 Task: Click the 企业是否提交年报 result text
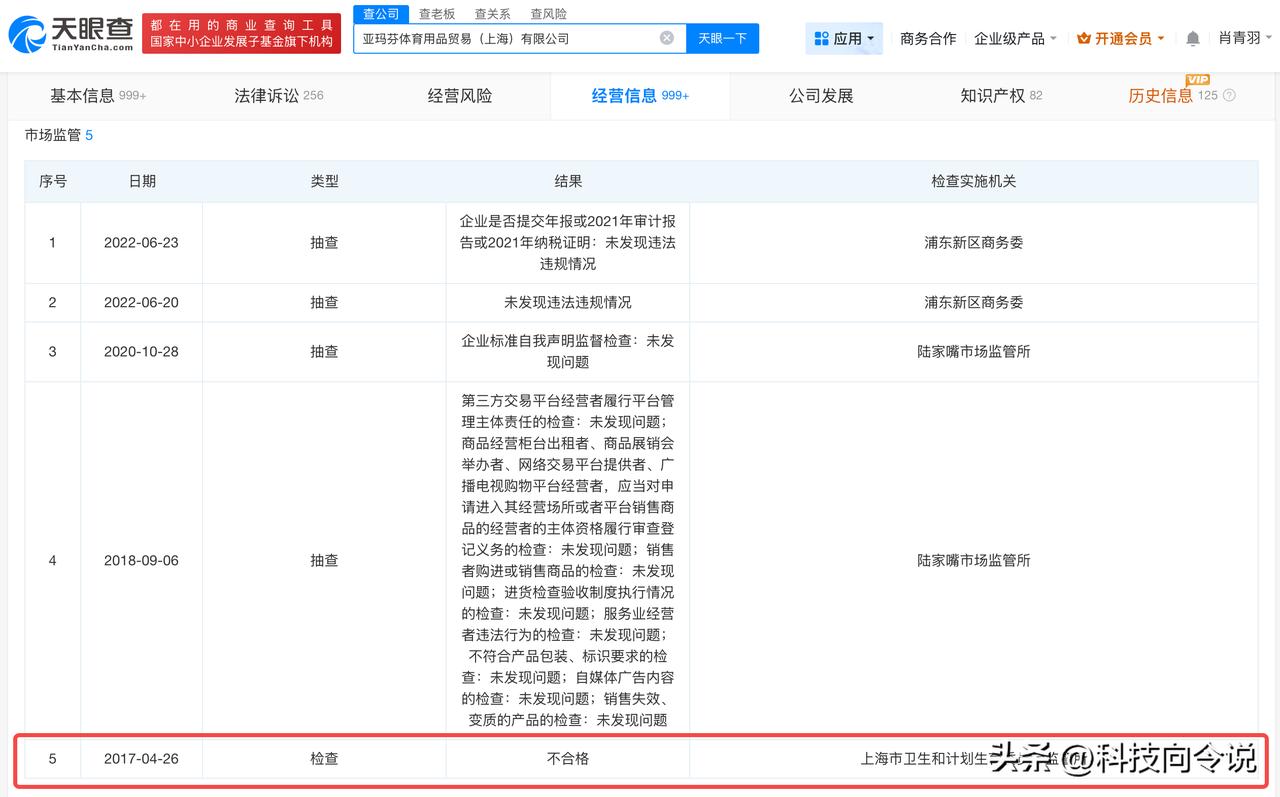[x=568, y=243]
